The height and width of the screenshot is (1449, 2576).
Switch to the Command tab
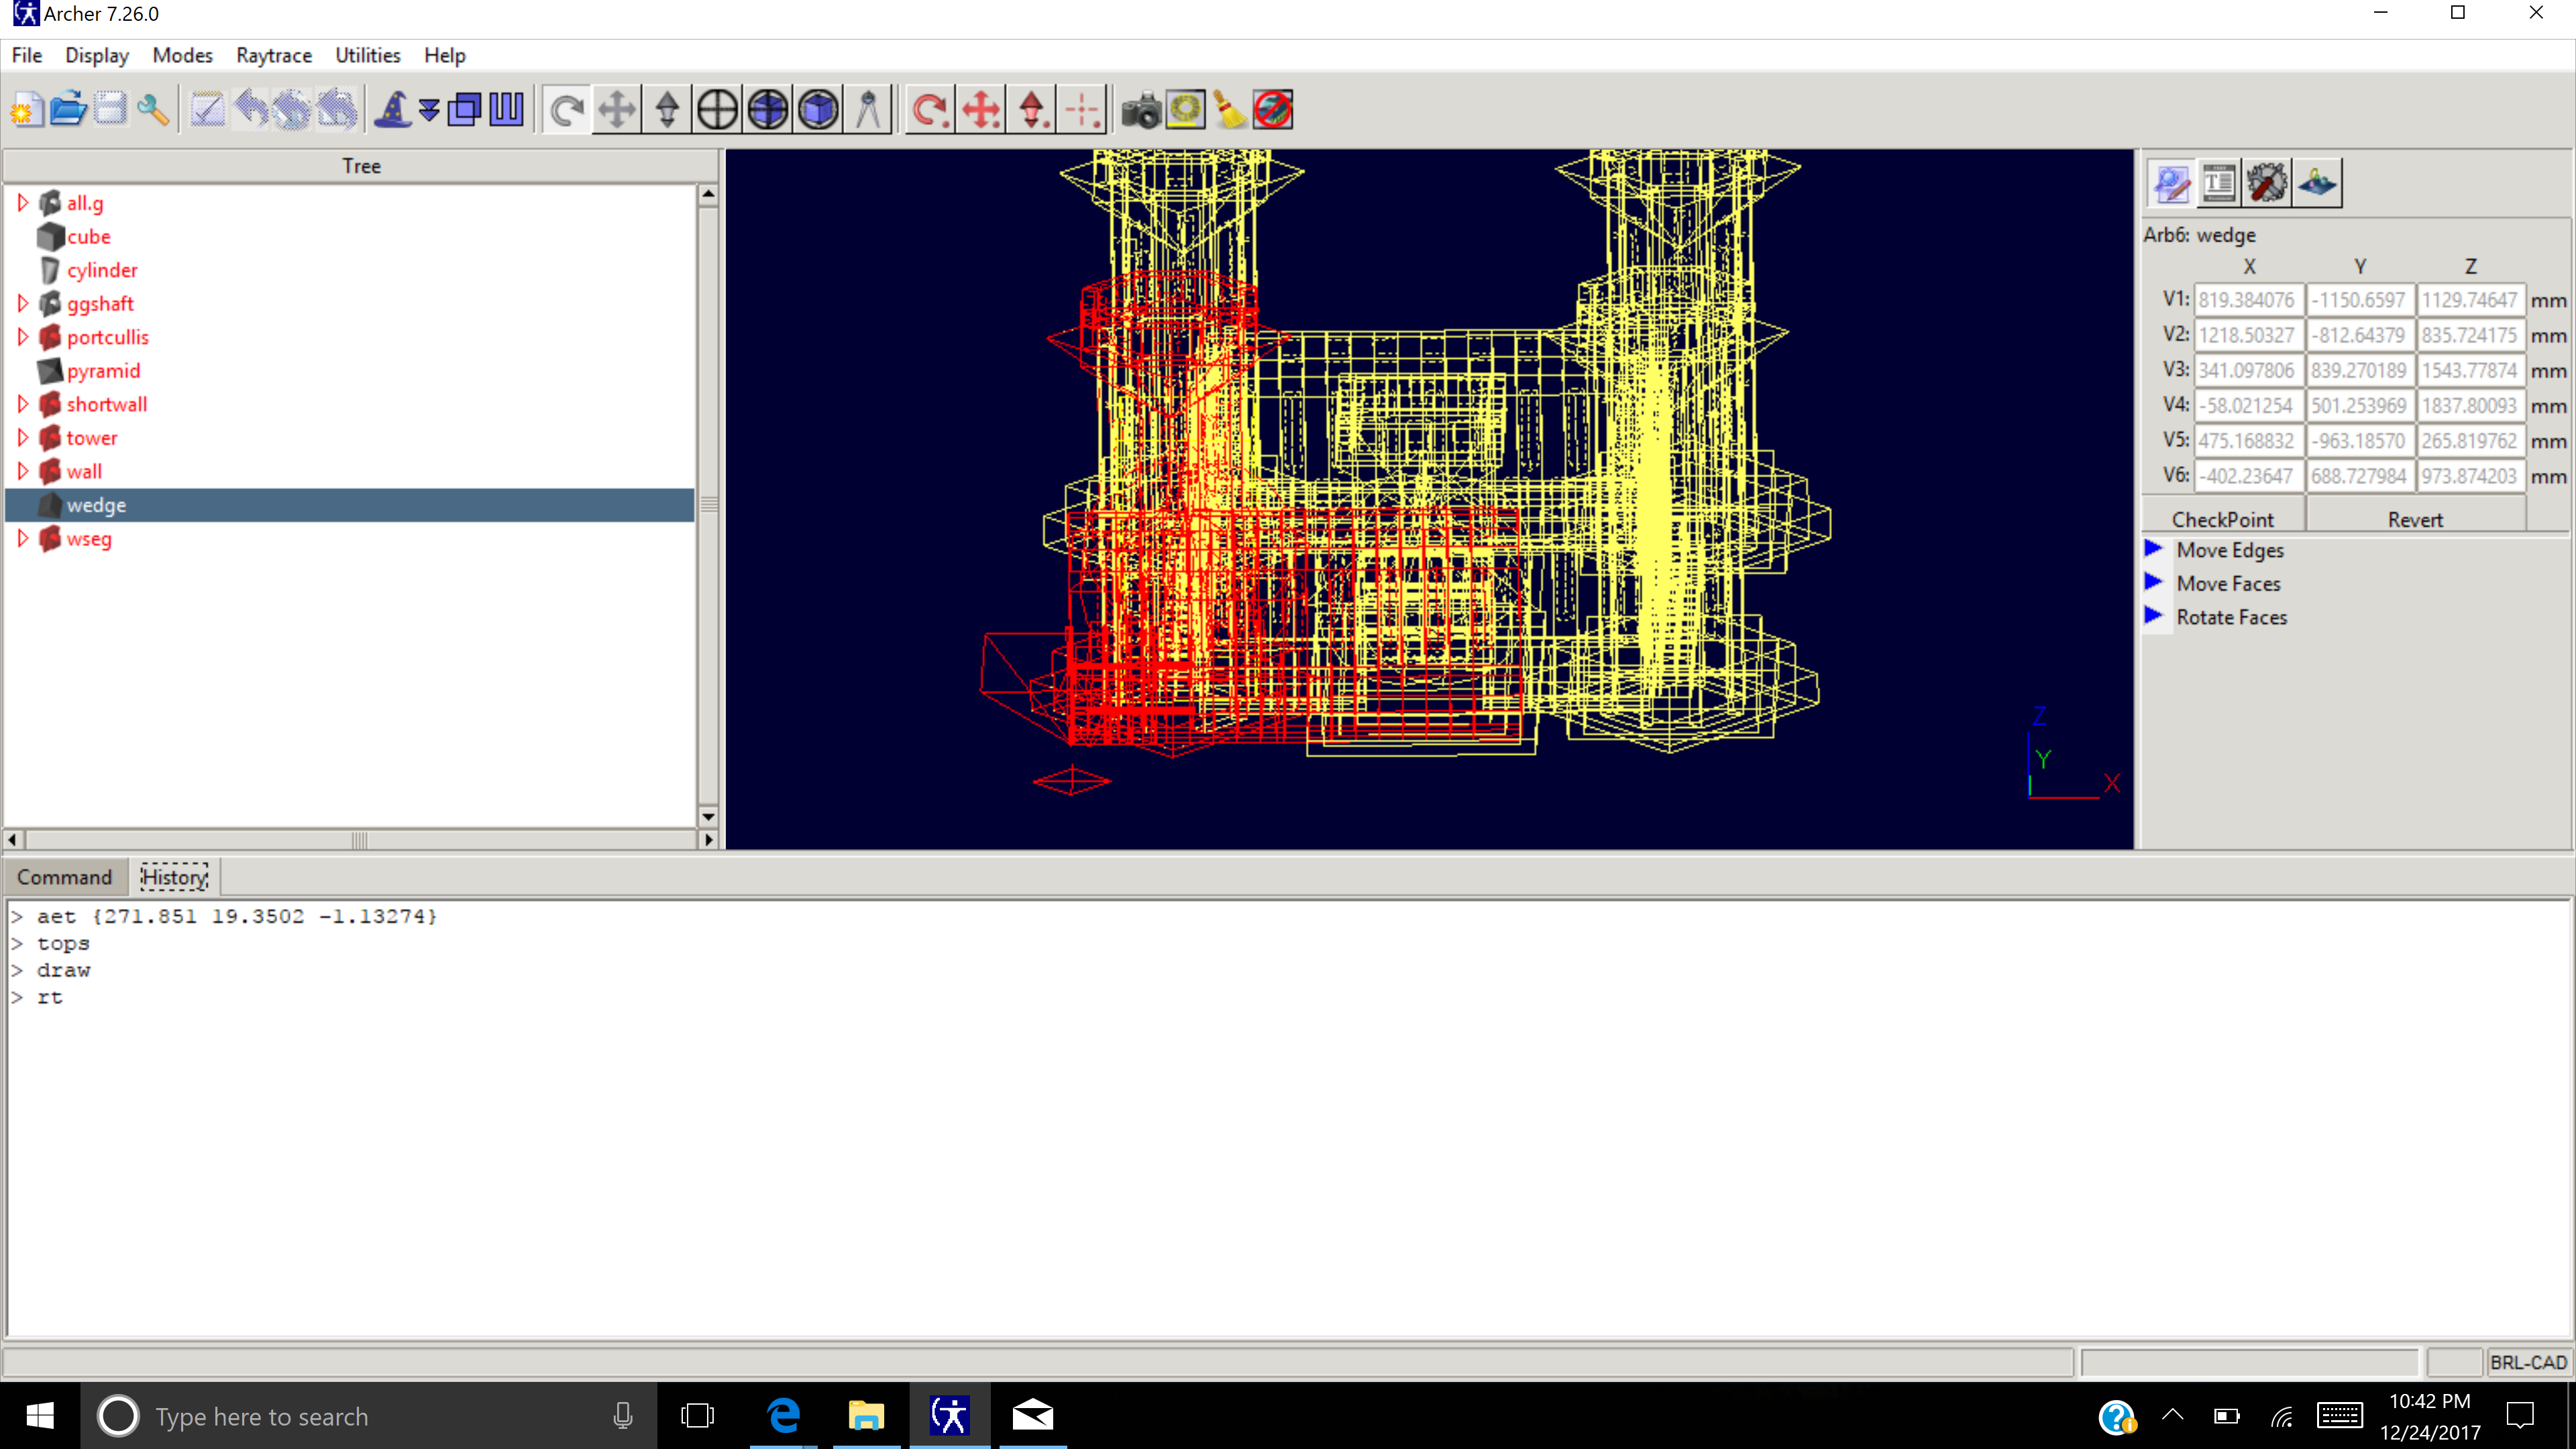(64, 877)
